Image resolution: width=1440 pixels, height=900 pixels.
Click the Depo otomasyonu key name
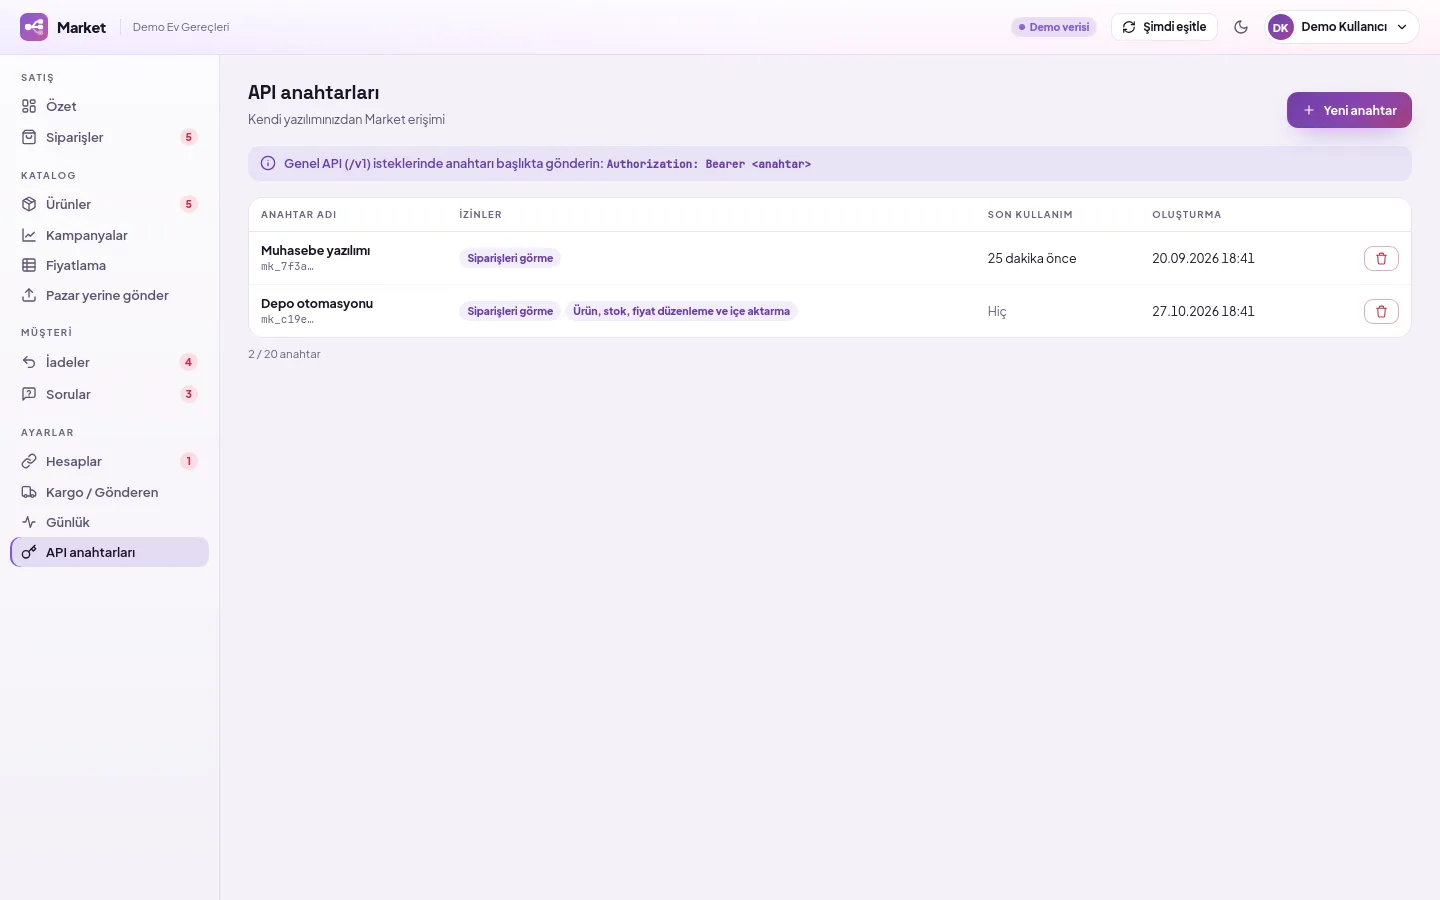(317, 303)
